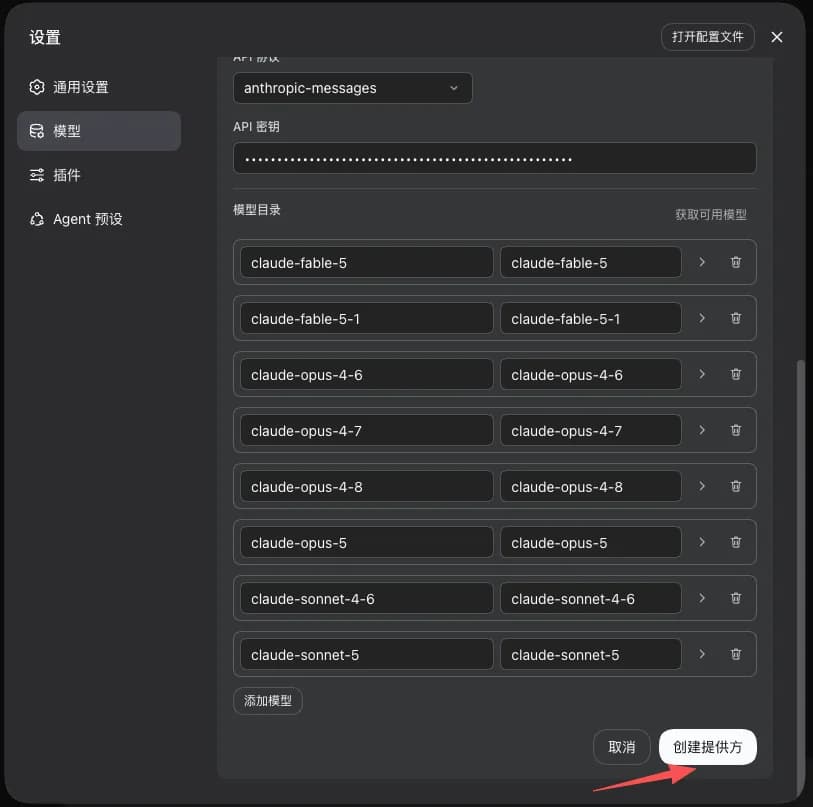Viewport: 813px width, 807px height.
Task: Delete the claude-opus-4-6 model row
Action: point(735,374)
